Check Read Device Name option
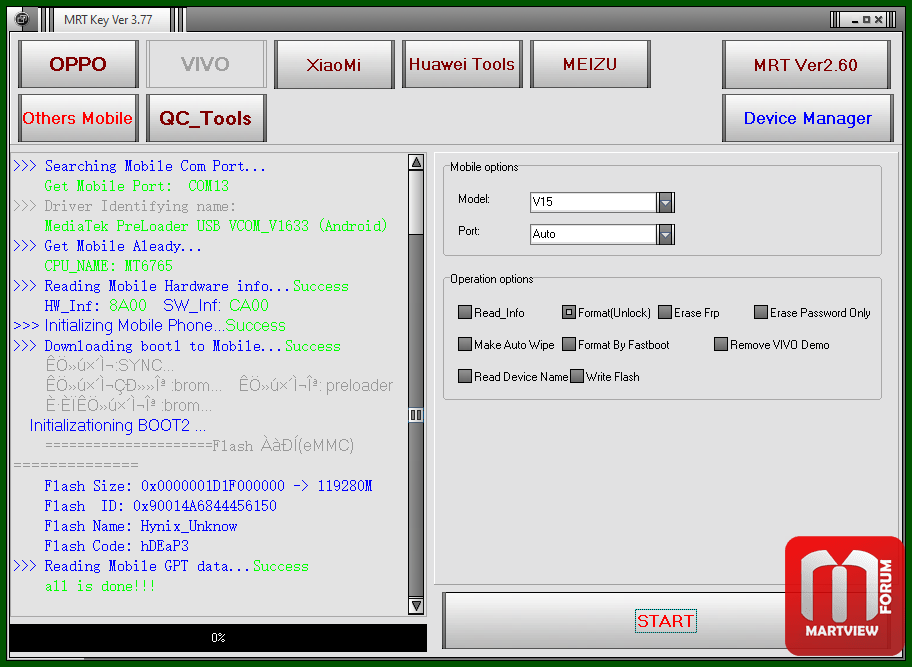The image size is (912, 667). 465,376
